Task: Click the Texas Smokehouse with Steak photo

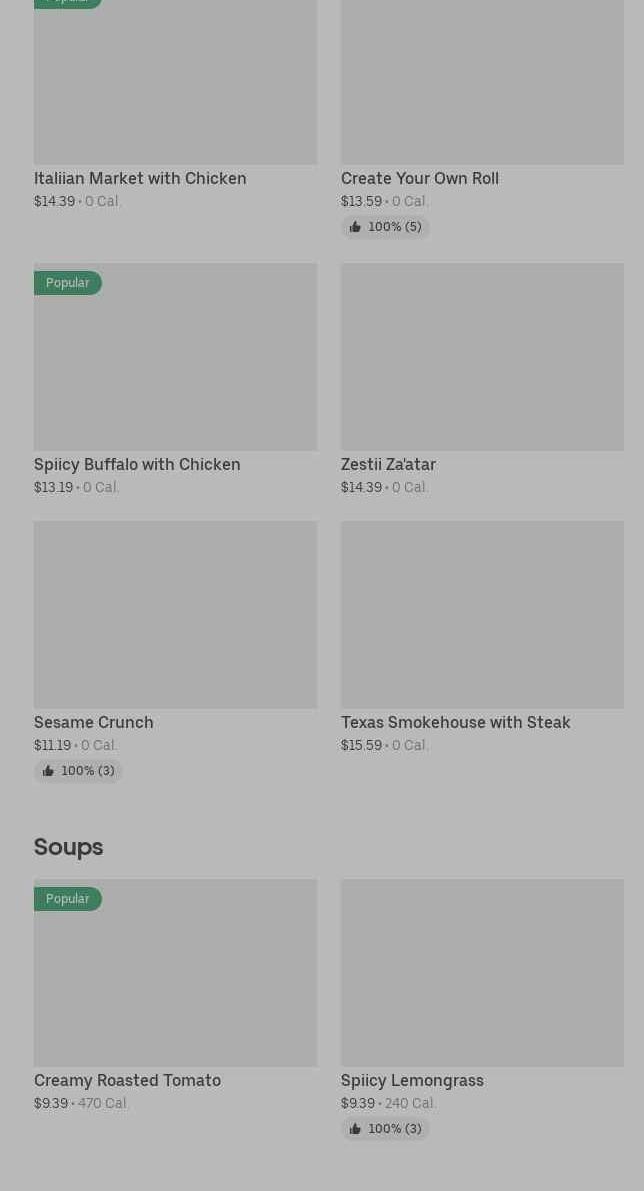Action: (482, 614)
